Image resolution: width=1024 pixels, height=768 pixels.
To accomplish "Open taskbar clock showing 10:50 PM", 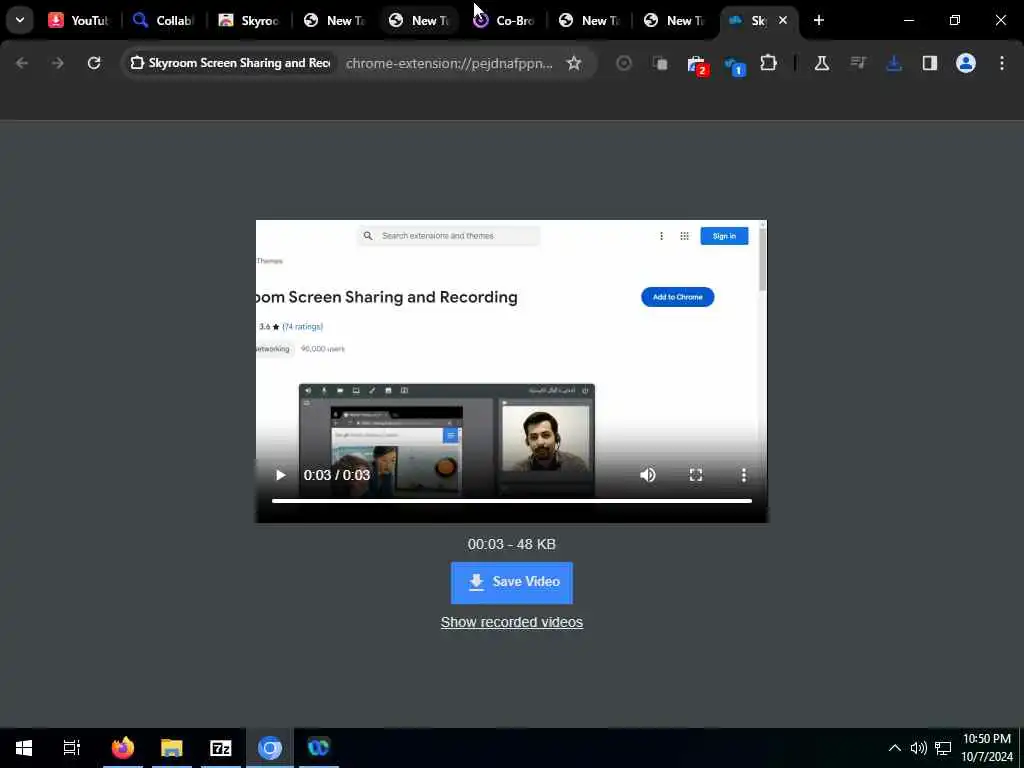I will click(x=987, y=748).
